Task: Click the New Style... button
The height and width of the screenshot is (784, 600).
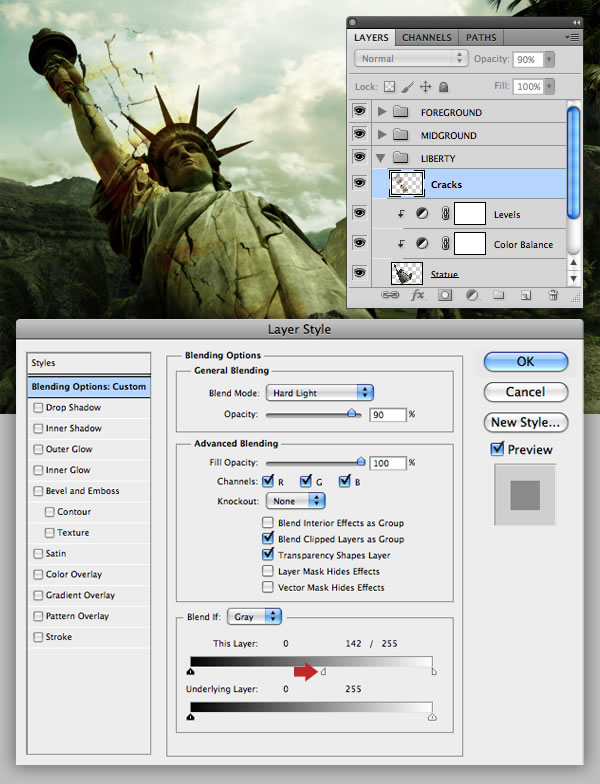Action: click(x=526, y=422)
